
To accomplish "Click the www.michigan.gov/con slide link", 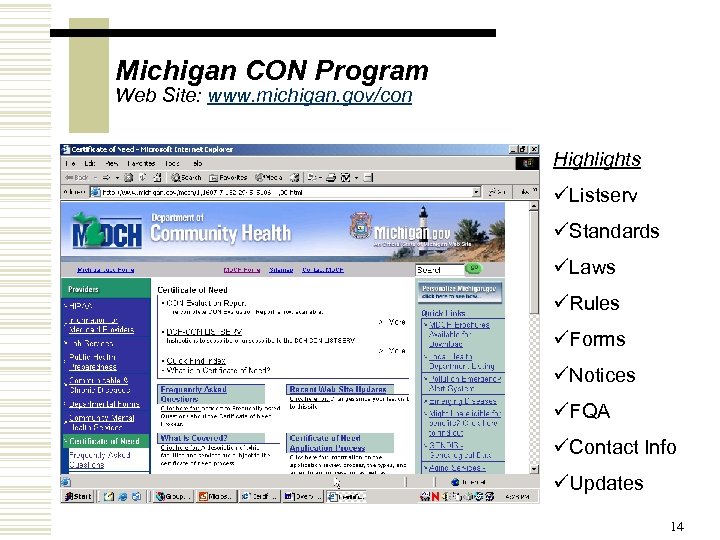I will [x=310, y=96].
